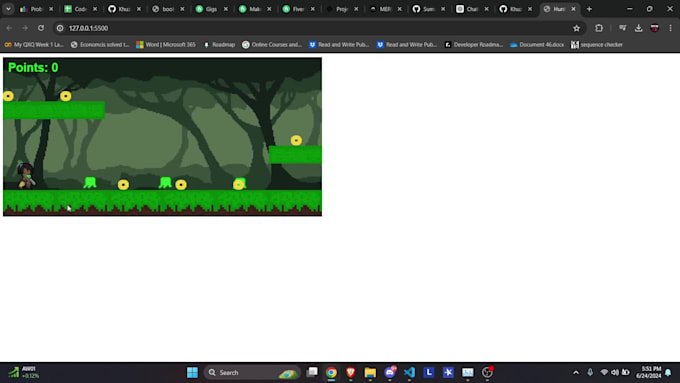
Task: Toggle the volume speaker tray icon
Action: (x=615, y=372)
